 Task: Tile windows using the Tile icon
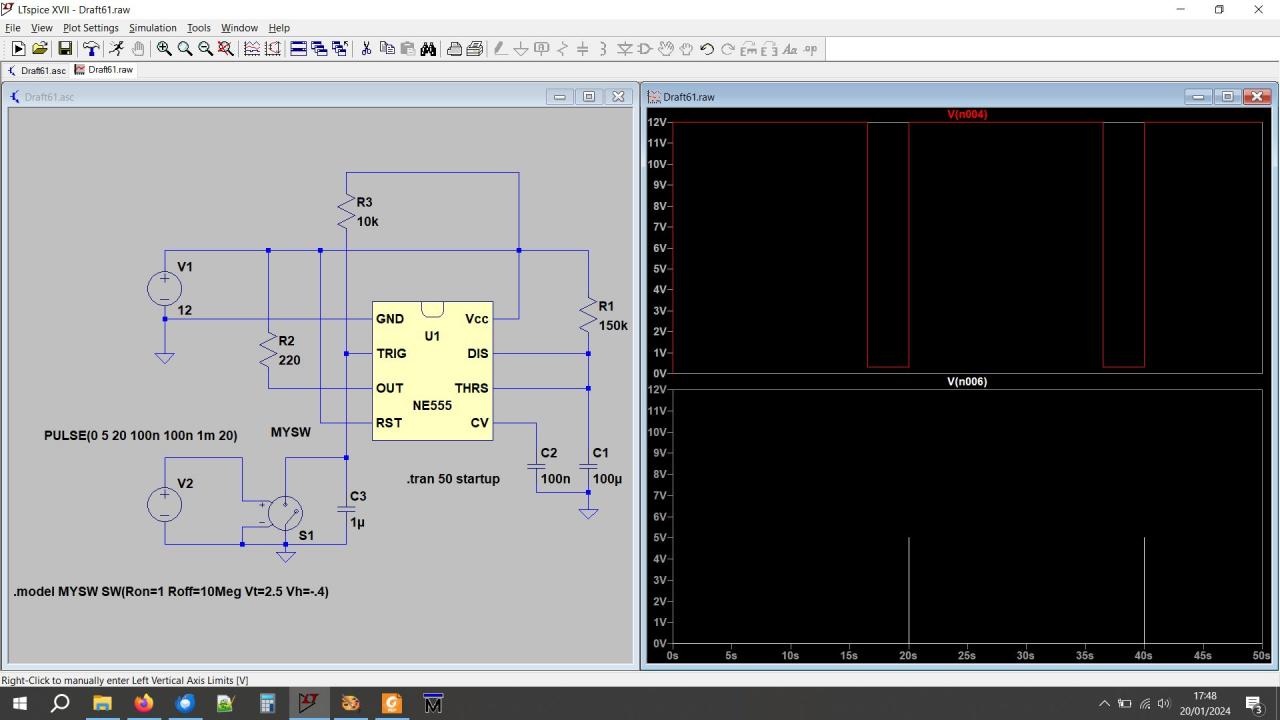coord(298,49)
